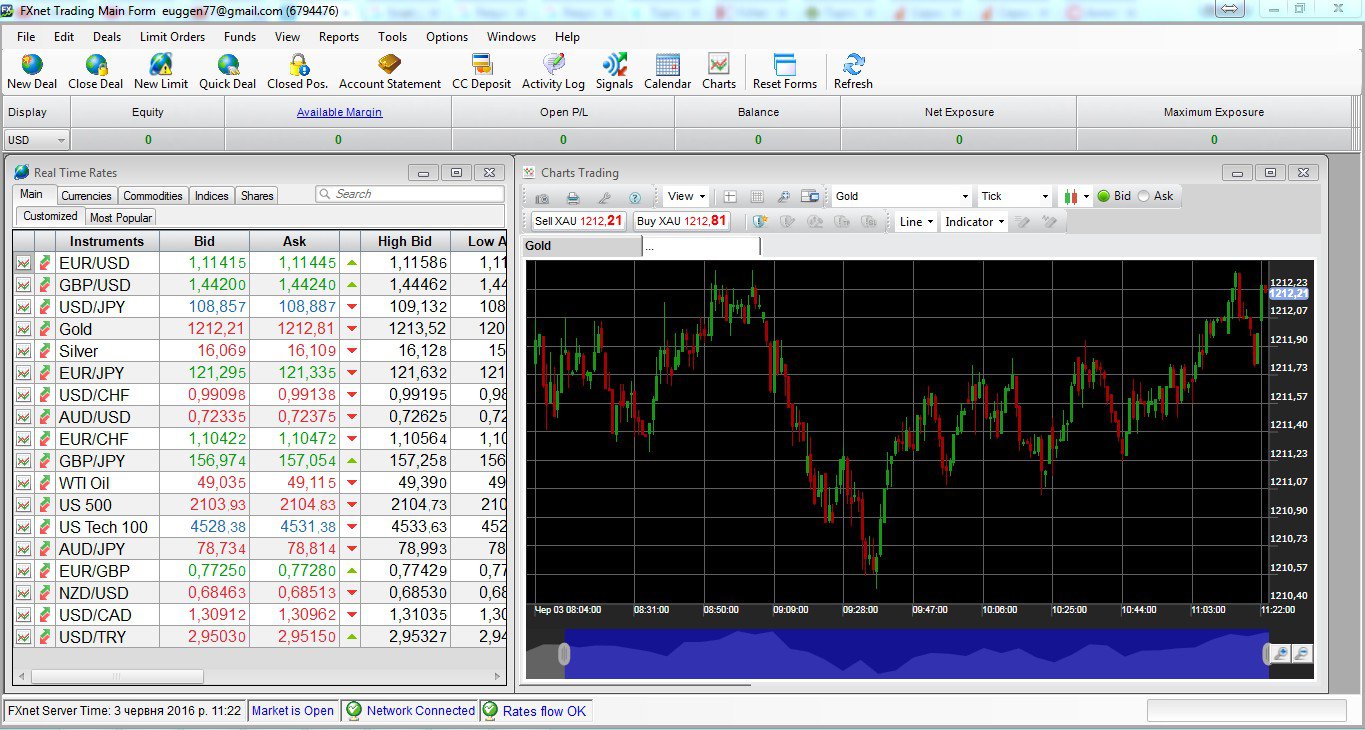Open the economic Calendar
The width and height of the screenshot is (1365, 730).
pyautogui.click(x=667, y=72)
